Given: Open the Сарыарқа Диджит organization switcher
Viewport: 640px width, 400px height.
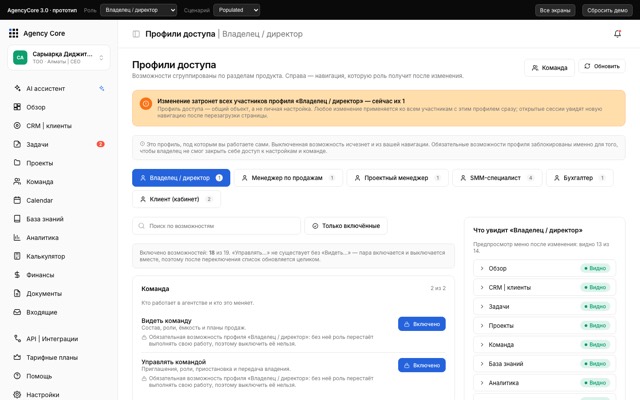Looking at the screenshot, I should tap(59, 58).
